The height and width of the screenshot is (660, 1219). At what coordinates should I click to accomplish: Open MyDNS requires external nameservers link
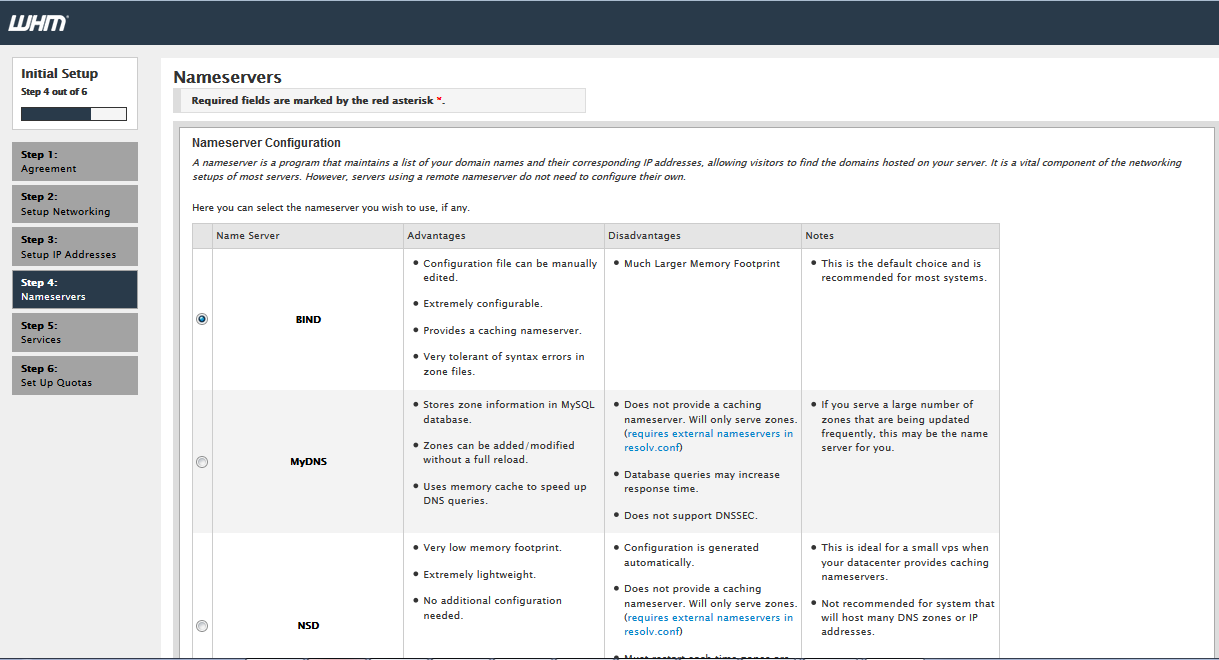[x=708, y=441]
